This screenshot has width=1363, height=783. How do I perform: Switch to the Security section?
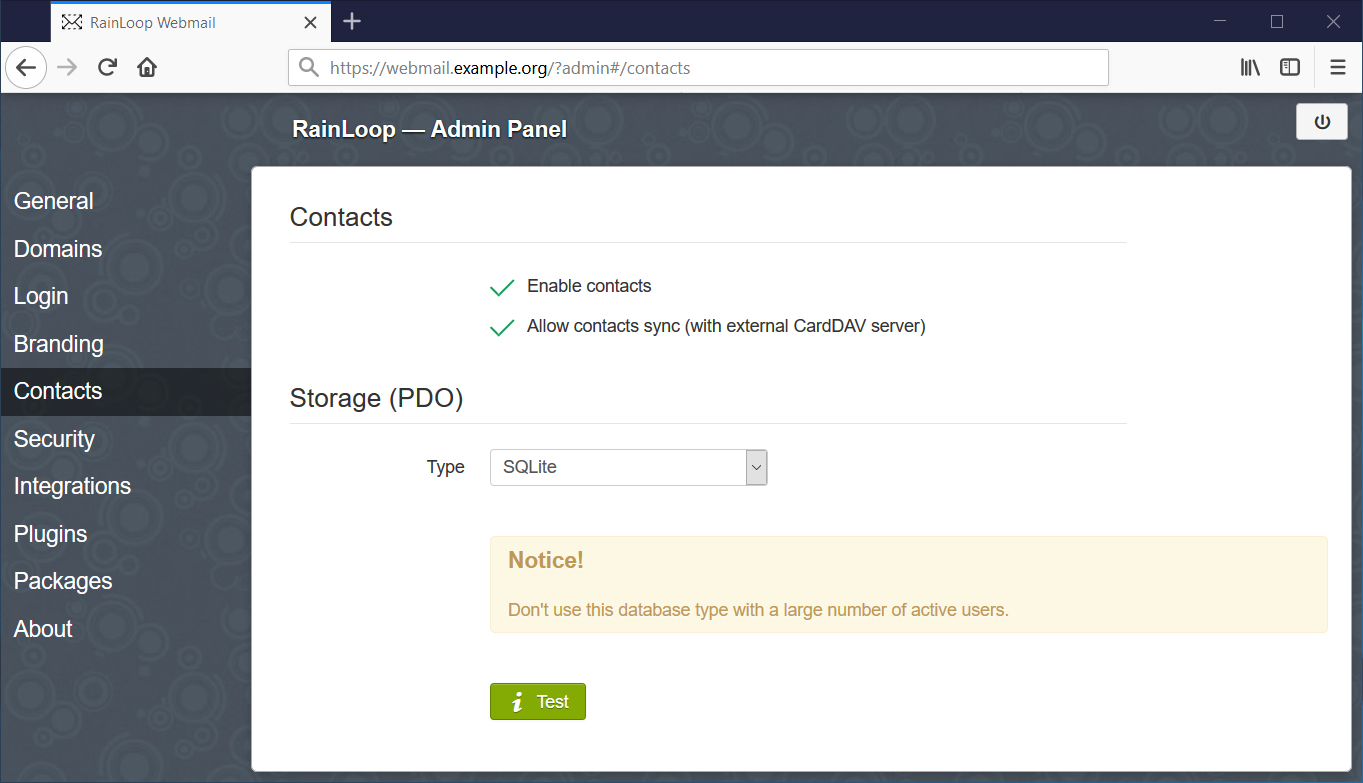[x=54, y=439]
